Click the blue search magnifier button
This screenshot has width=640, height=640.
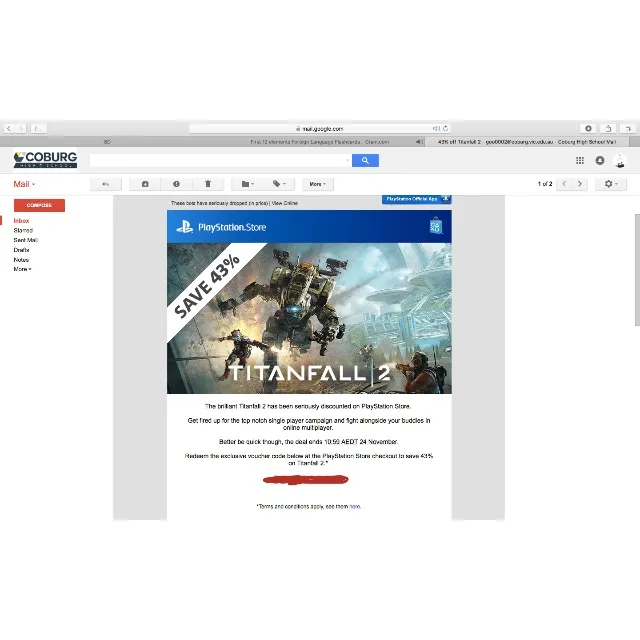click(x=365, y=160)
